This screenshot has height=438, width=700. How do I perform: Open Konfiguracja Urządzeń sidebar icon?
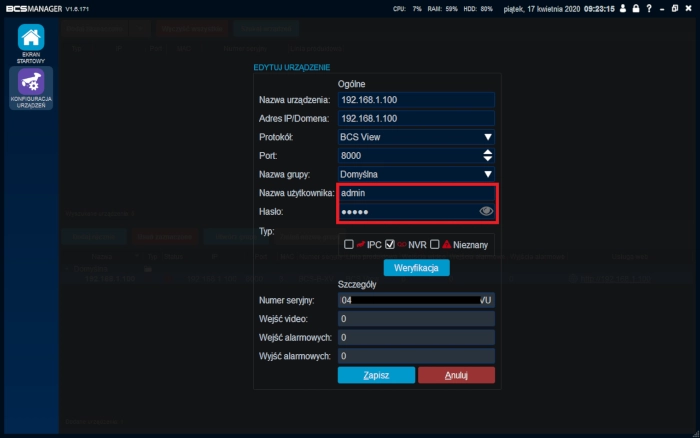[x=31, y=88]
